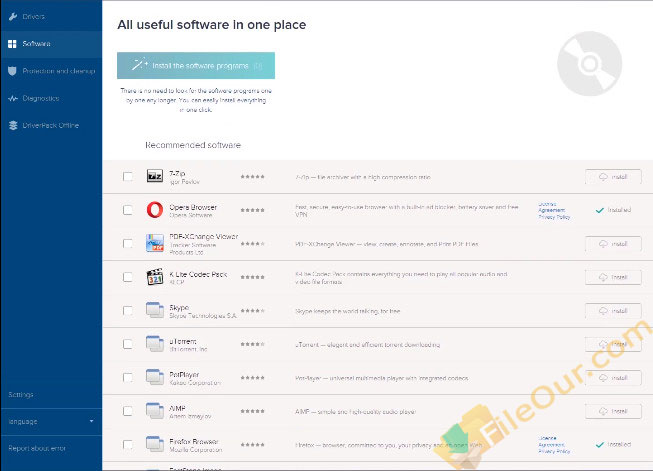Click the Skype row program icon
Screen dimensions: 653x471
[x=155, y=310]
